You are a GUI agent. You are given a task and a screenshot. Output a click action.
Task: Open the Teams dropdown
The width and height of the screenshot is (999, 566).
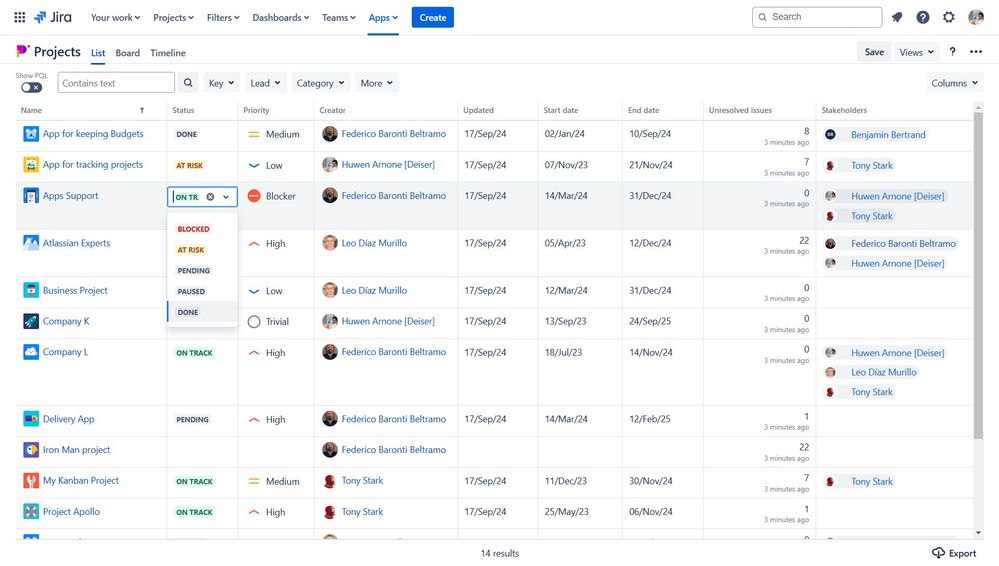[338, 17]
